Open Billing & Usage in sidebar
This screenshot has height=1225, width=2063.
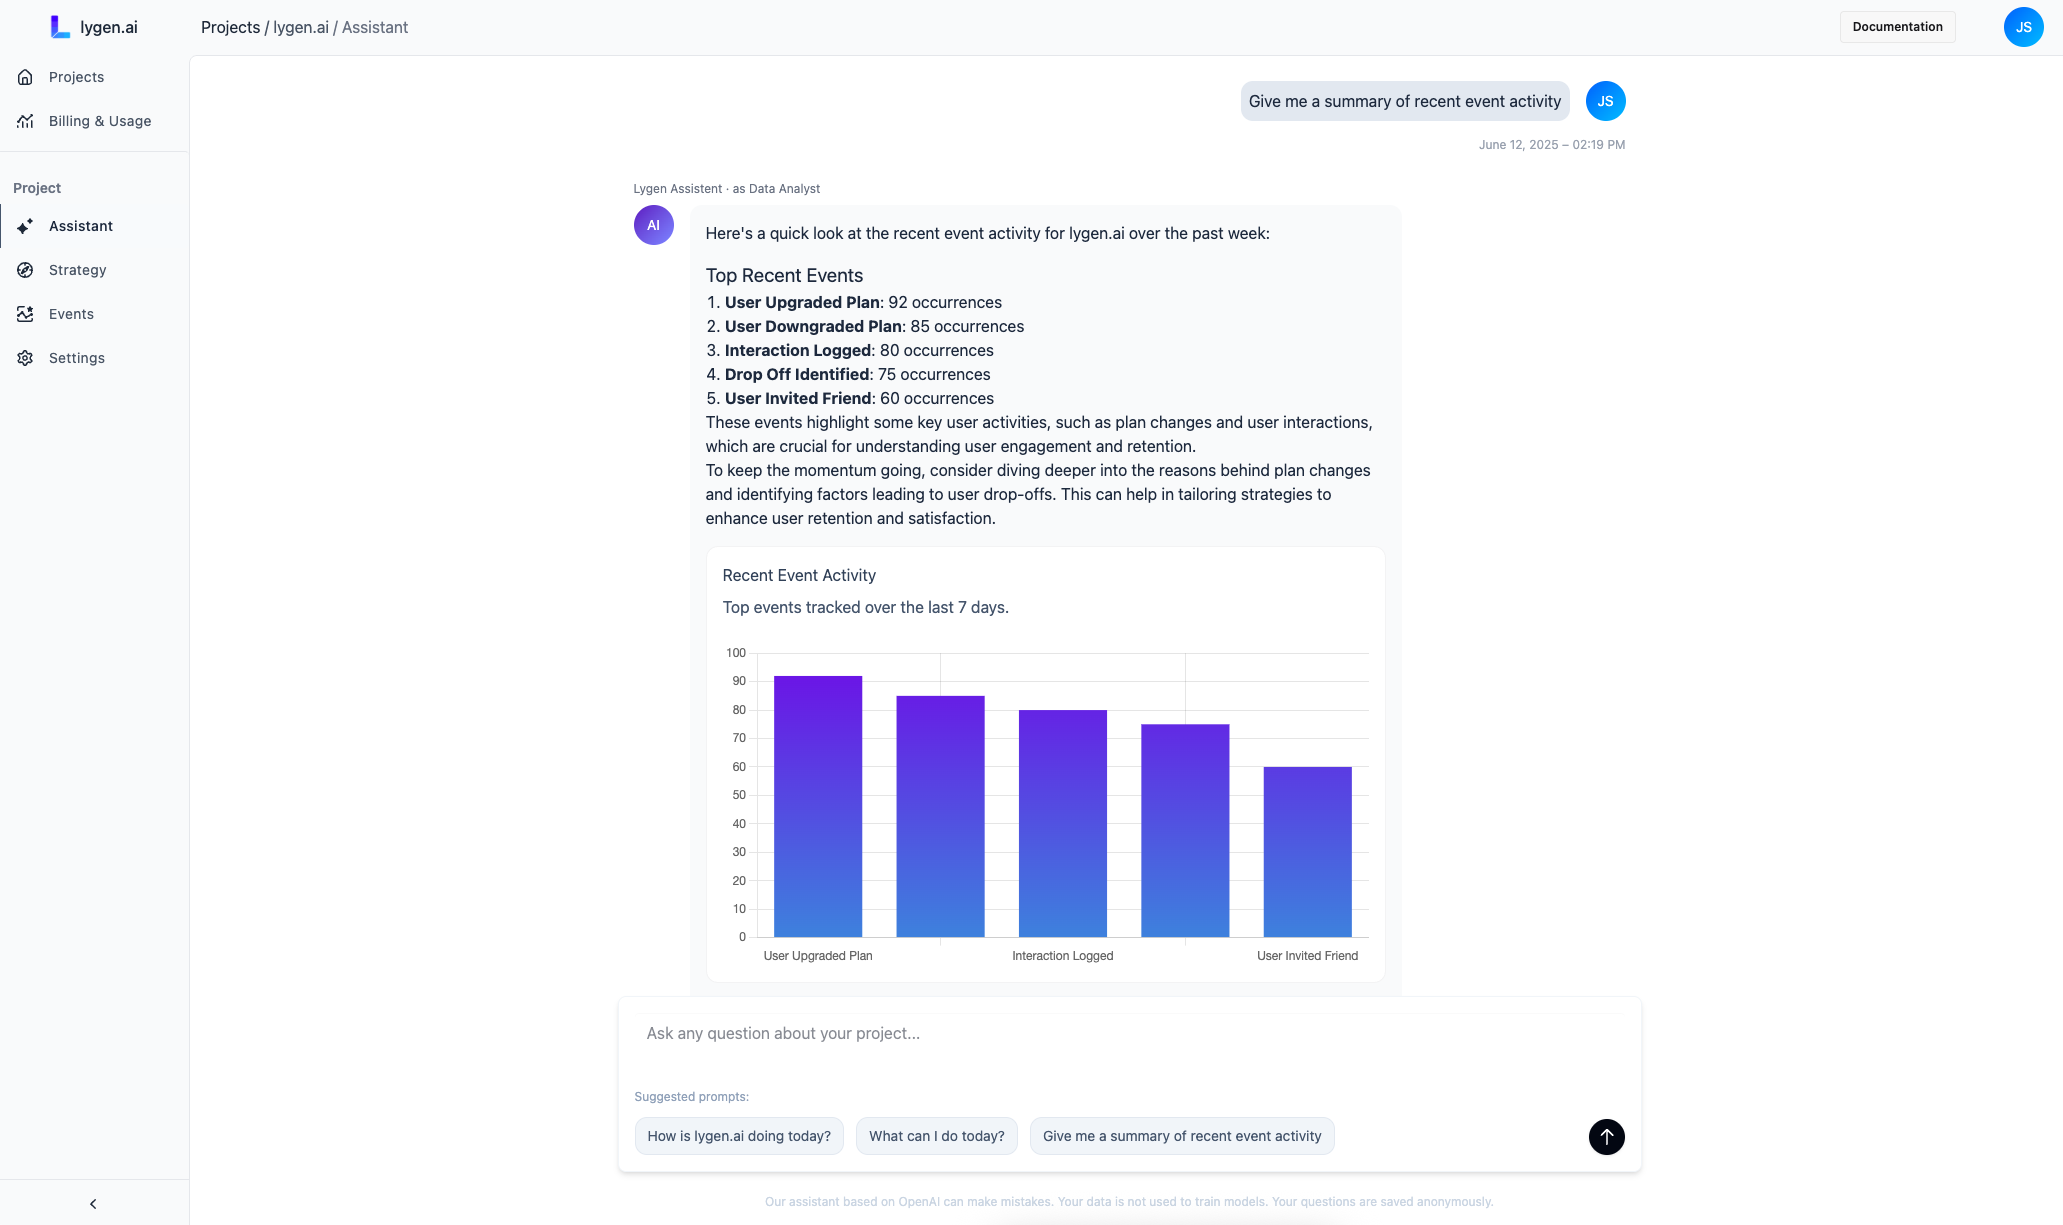pyautogui.click(x=94, y=121)
